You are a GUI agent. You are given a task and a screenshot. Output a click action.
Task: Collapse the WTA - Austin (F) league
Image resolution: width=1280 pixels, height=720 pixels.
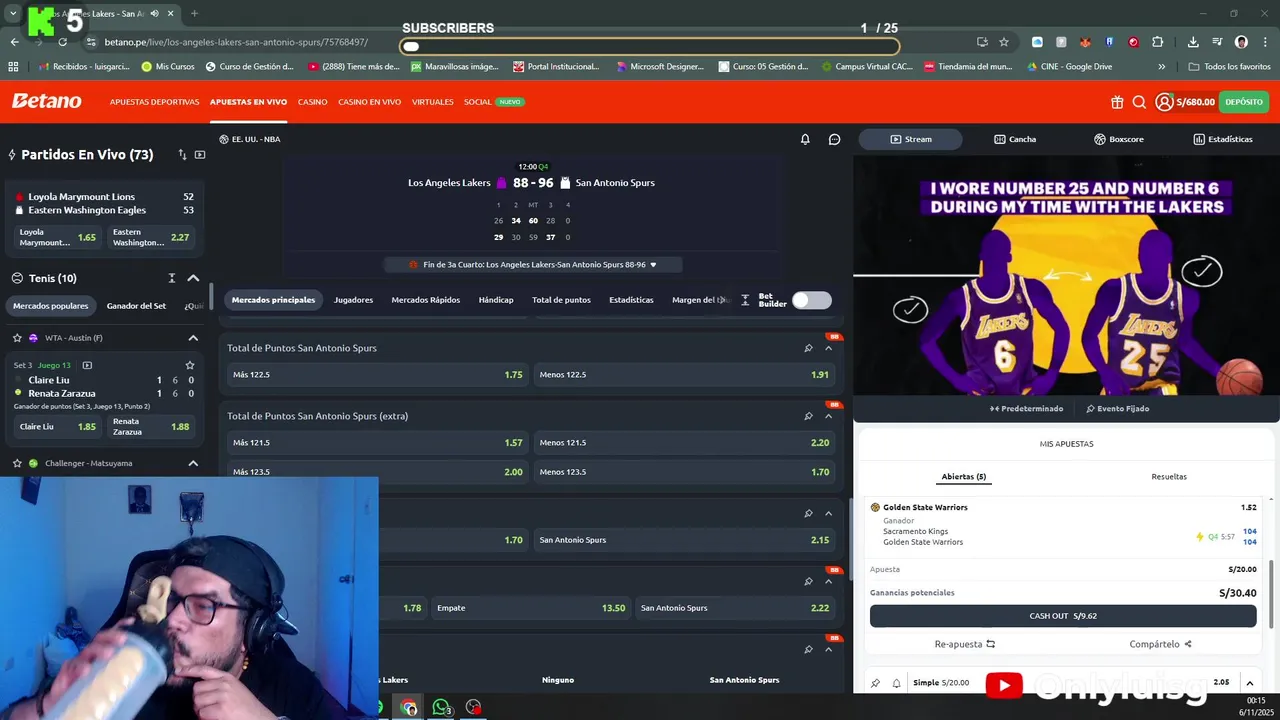point(193,338)
